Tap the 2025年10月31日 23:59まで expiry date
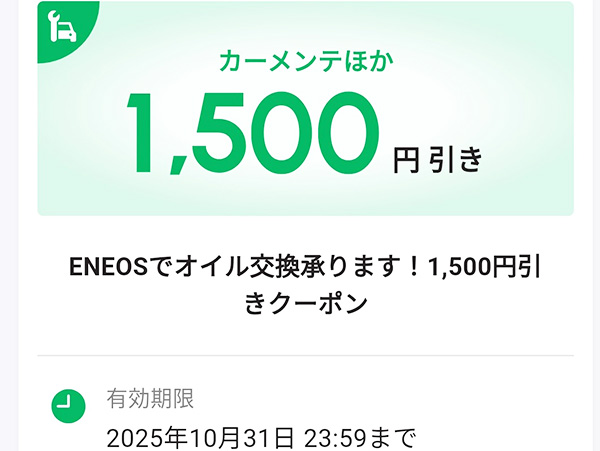The image size is (600, 451). pyautogui.click(x=261, y=438)
